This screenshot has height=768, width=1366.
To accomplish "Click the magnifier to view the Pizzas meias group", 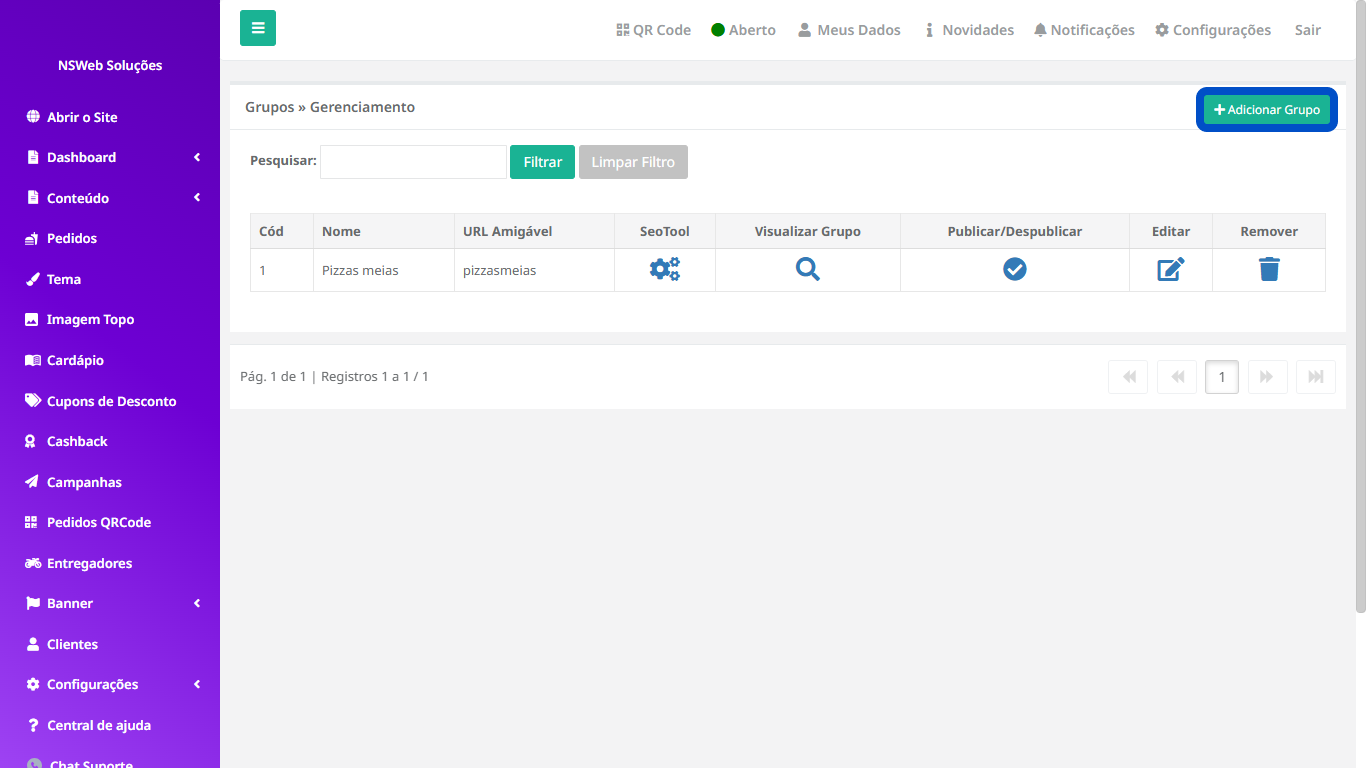I will coord(808,269).
